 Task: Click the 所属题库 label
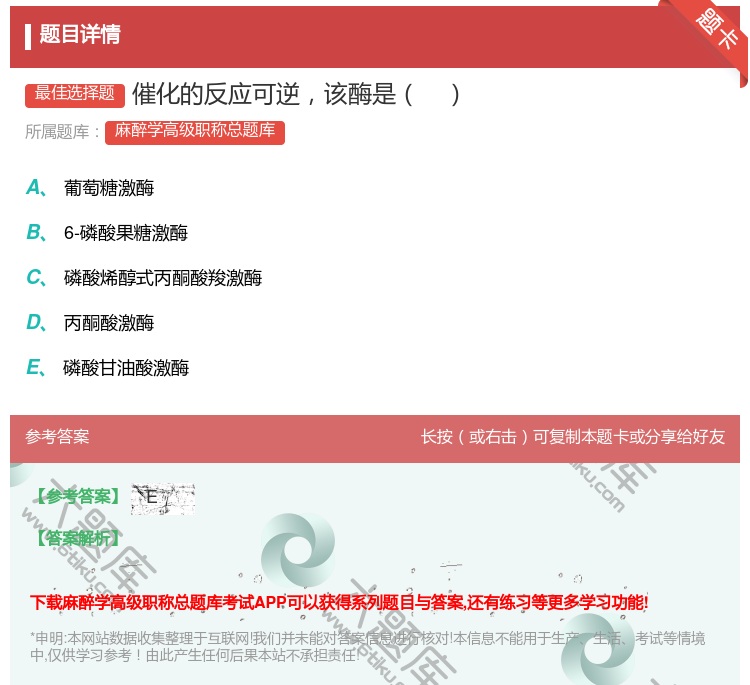pos(62,132)
